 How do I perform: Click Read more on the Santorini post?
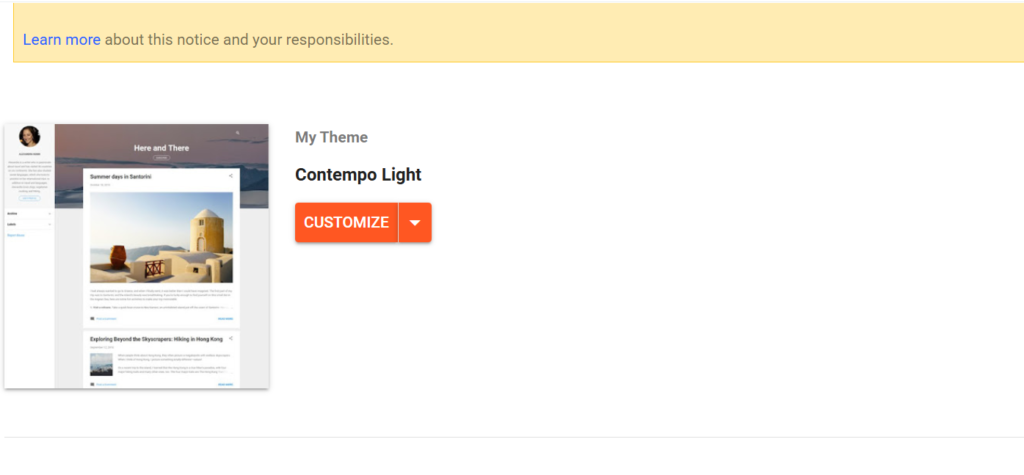pyautogui.click(x=225, y=319)
